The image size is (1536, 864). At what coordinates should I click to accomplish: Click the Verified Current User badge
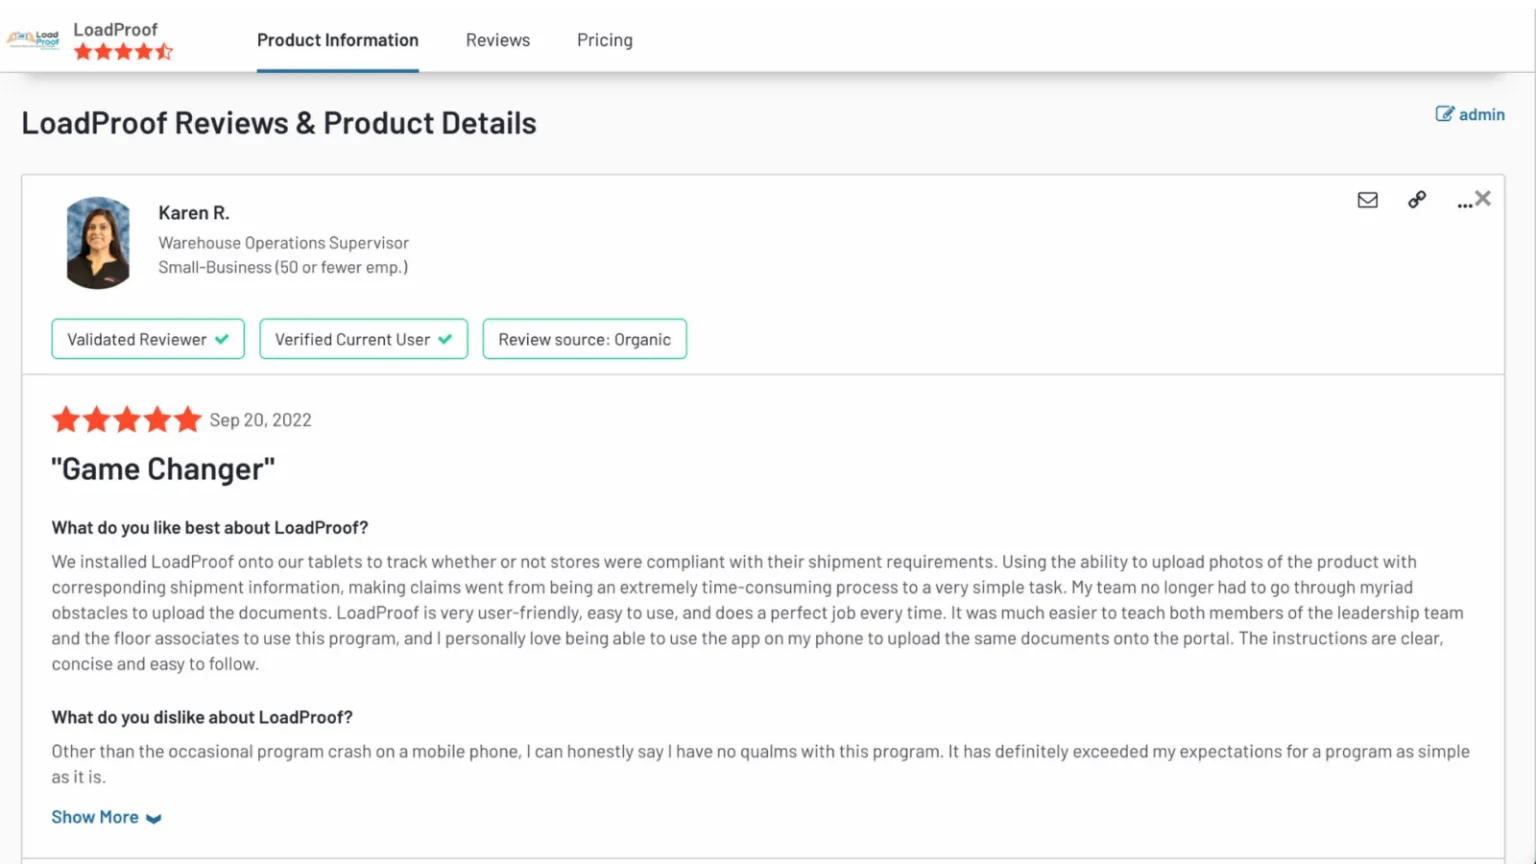(x=364, y=339)
